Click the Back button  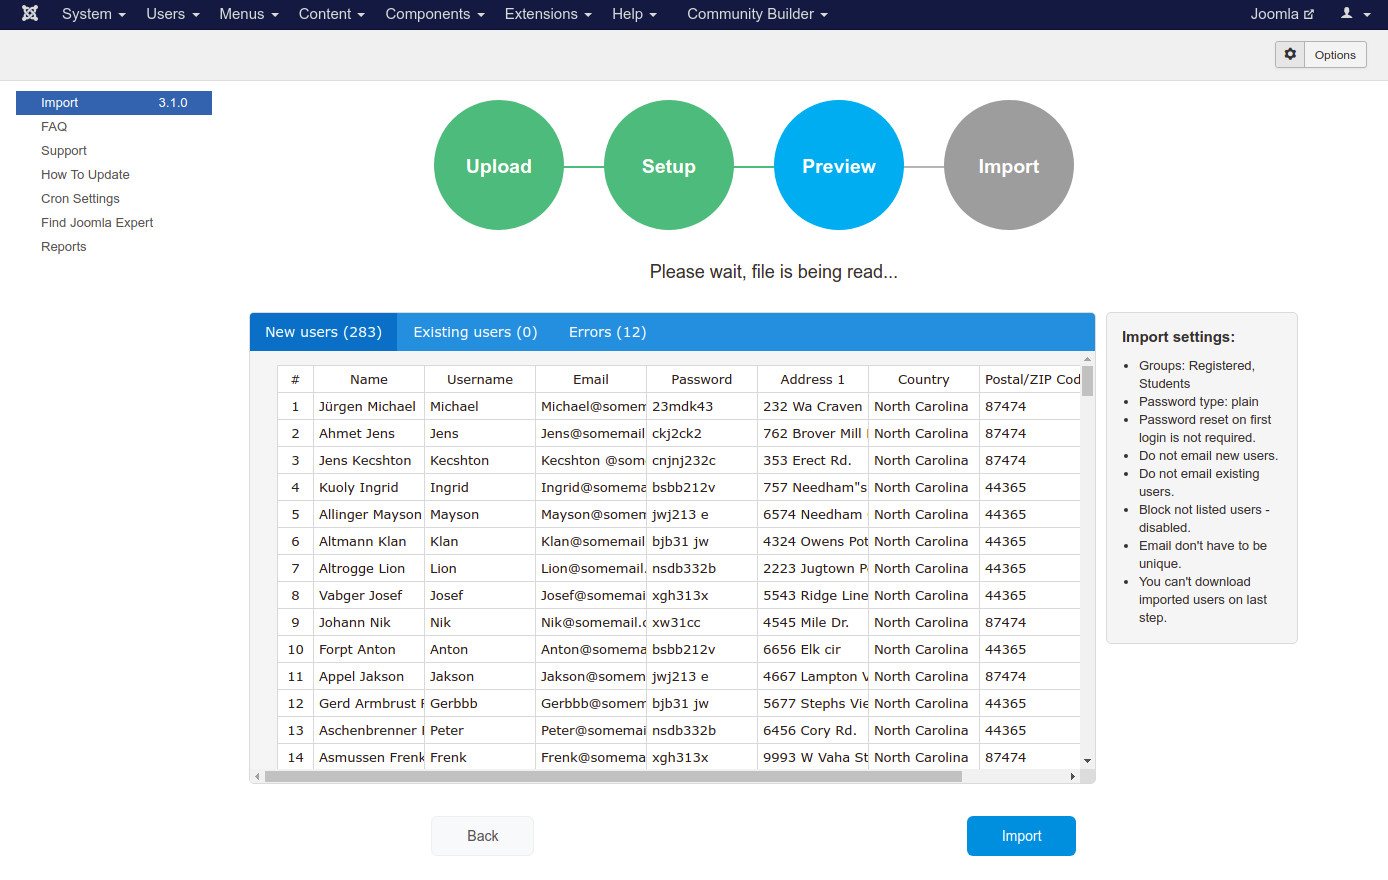click(x=482, y=836)
